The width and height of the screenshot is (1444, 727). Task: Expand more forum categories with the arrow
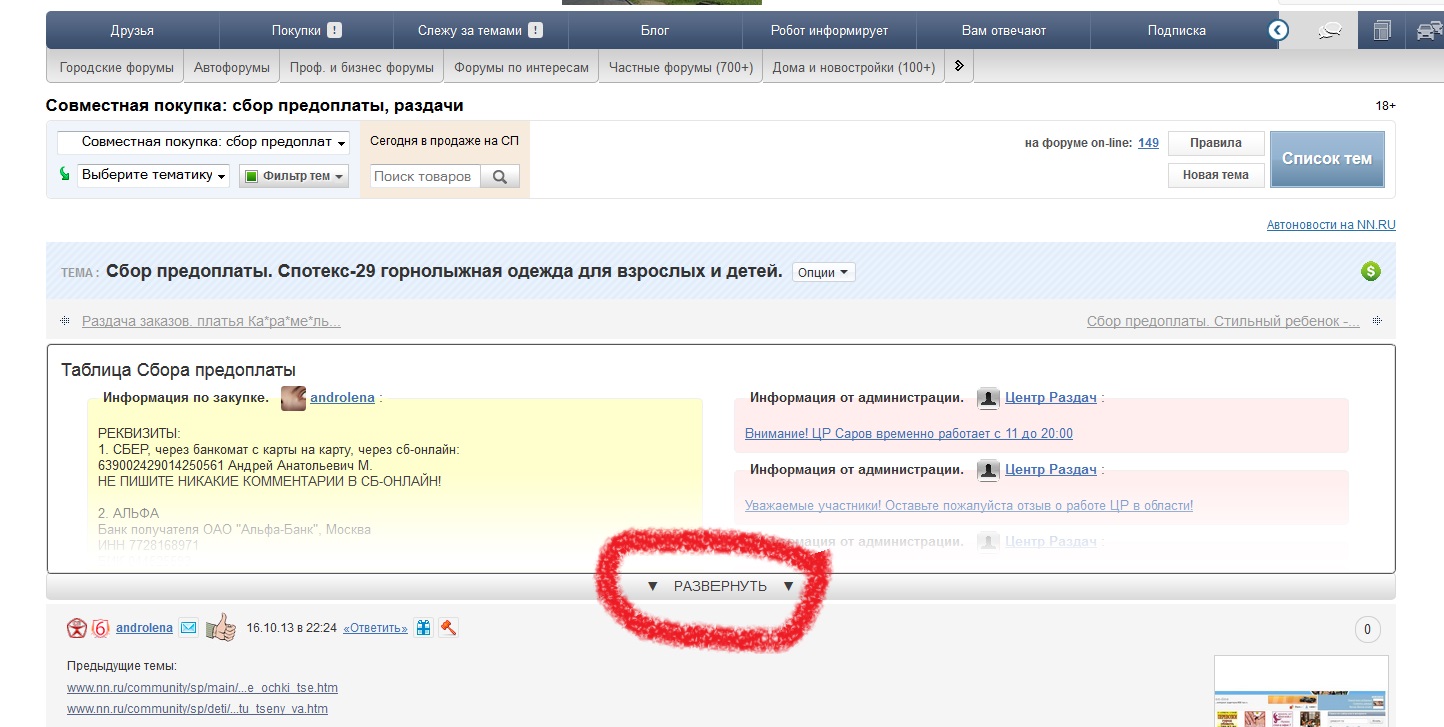959,67
